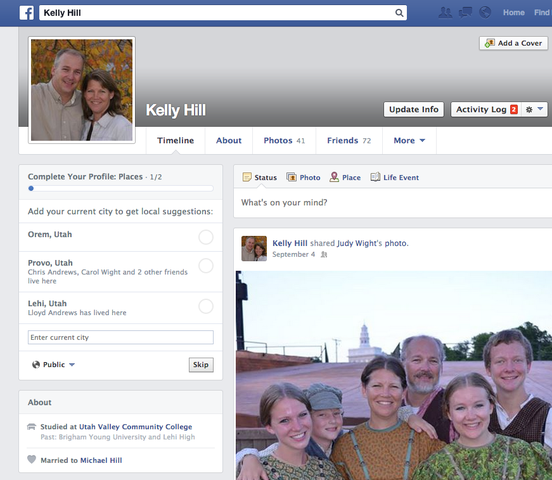Click the Provo, Utah suggestion text
The image size is (552, 480).
click(x=50, y=263)
